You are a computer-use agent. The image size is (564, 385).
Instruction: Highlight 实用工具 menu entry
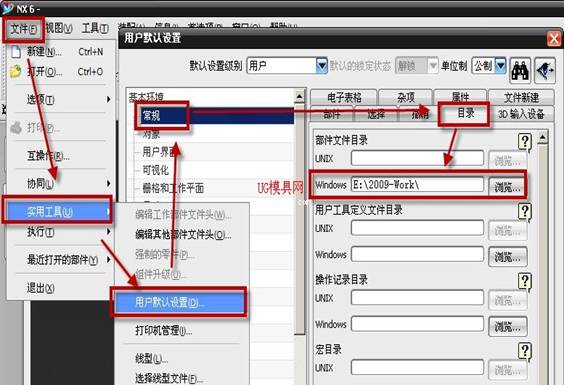(58, 212)
